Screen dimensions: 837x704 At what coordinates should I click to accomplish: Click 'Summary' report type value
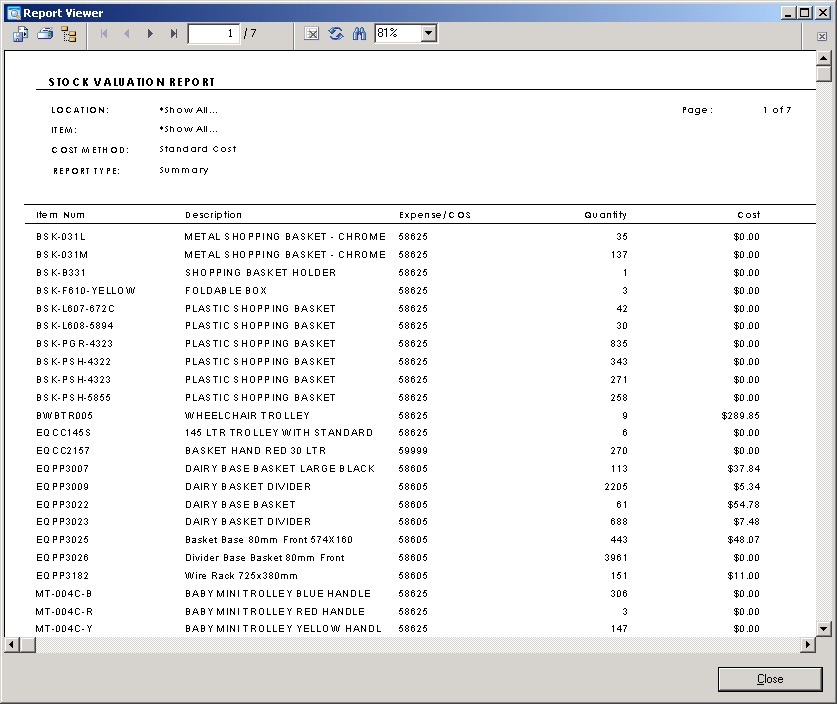tap(184, 170)
